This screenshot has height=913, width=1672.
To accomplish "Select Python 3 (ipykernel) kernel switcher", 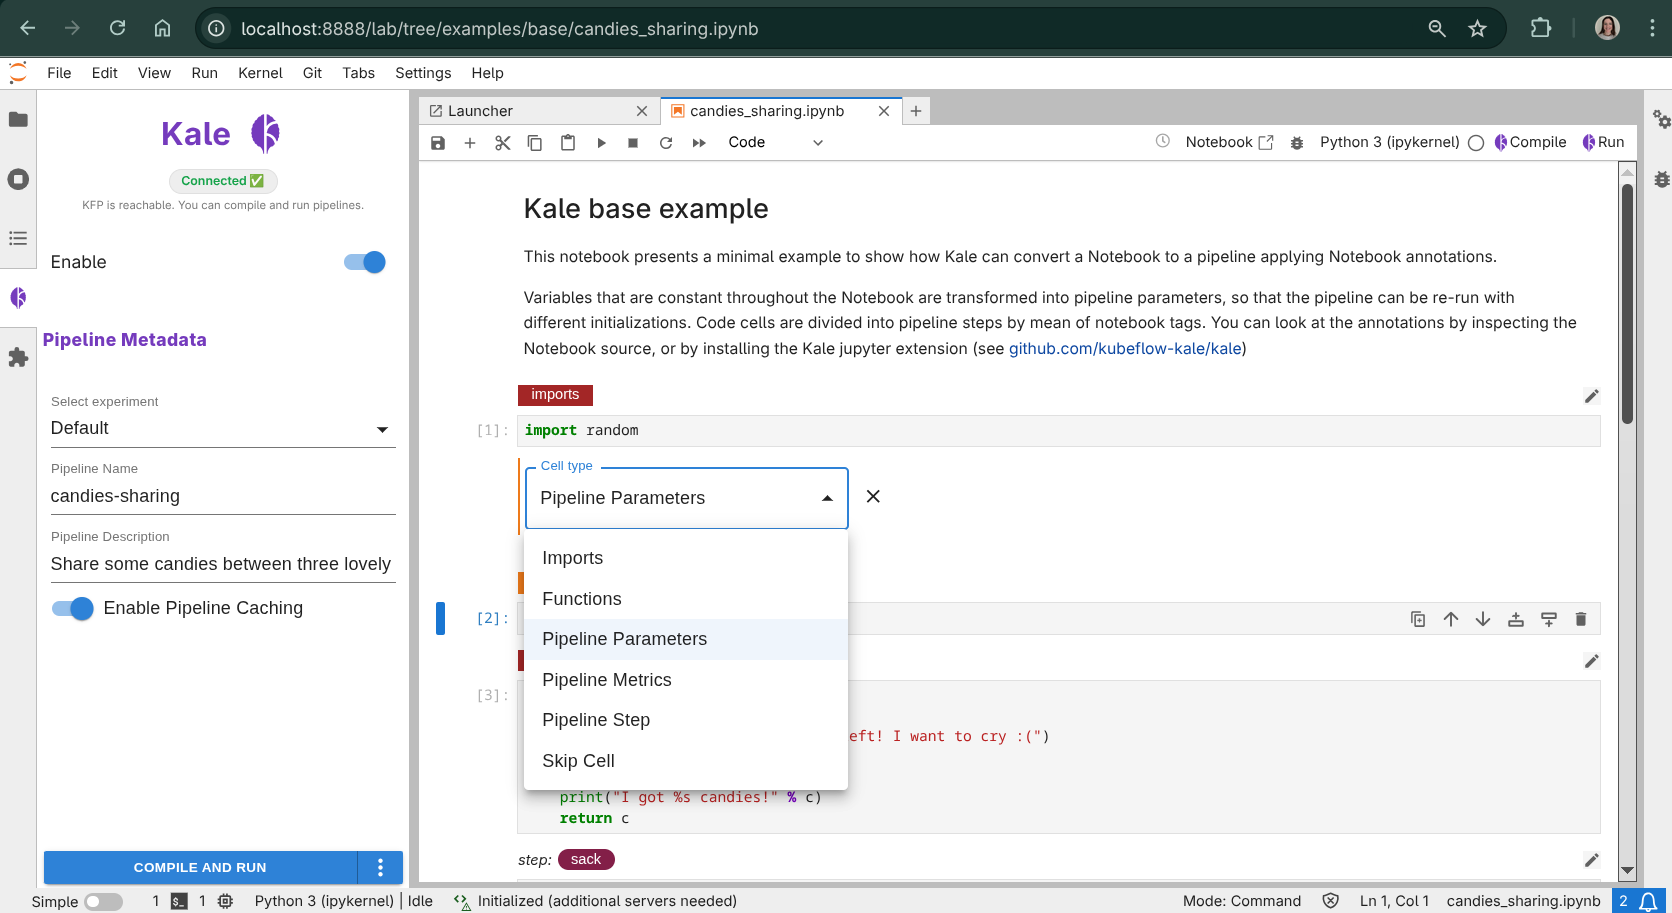I will tap(1389, 142).
